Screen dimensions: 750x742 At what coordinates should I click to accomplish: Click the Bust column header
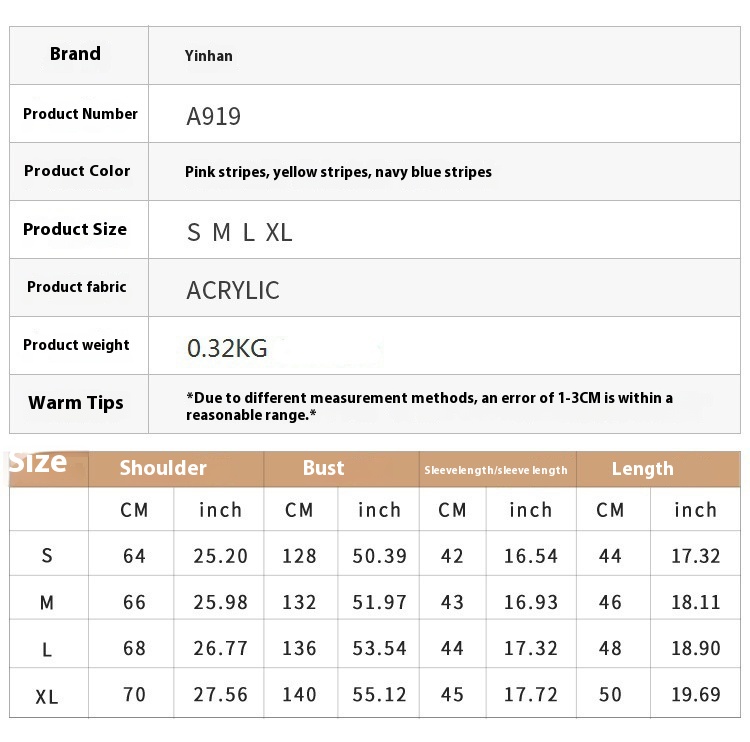[323, 468]
